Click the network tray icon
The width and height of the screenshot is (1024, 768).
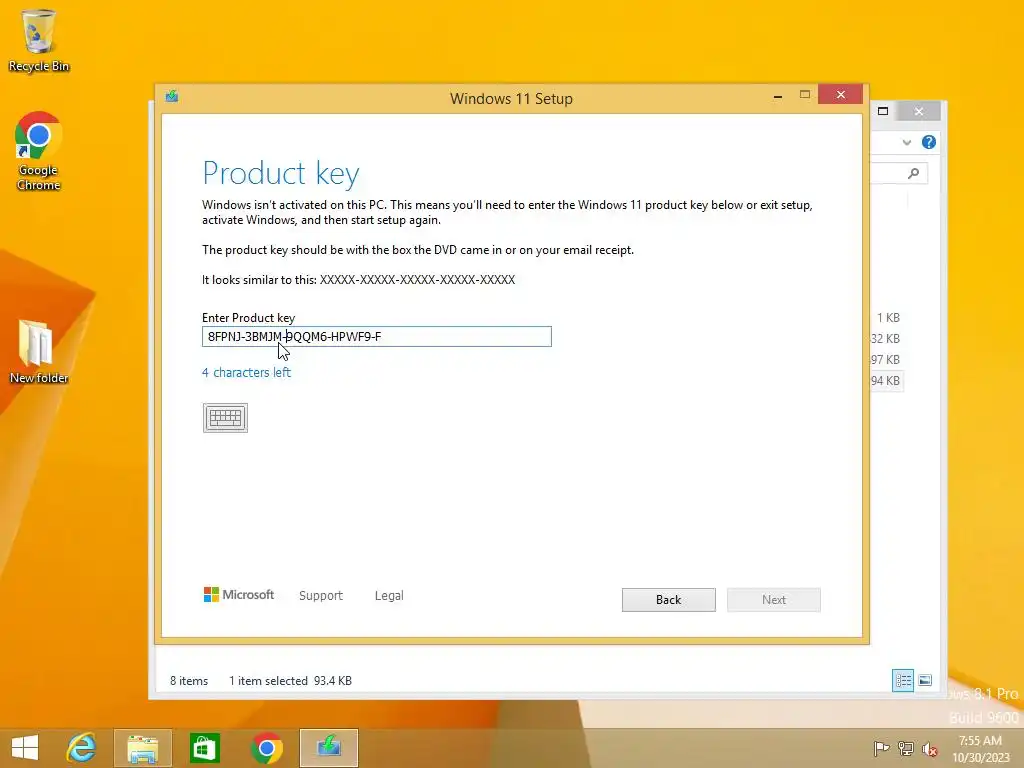[906, 748]
